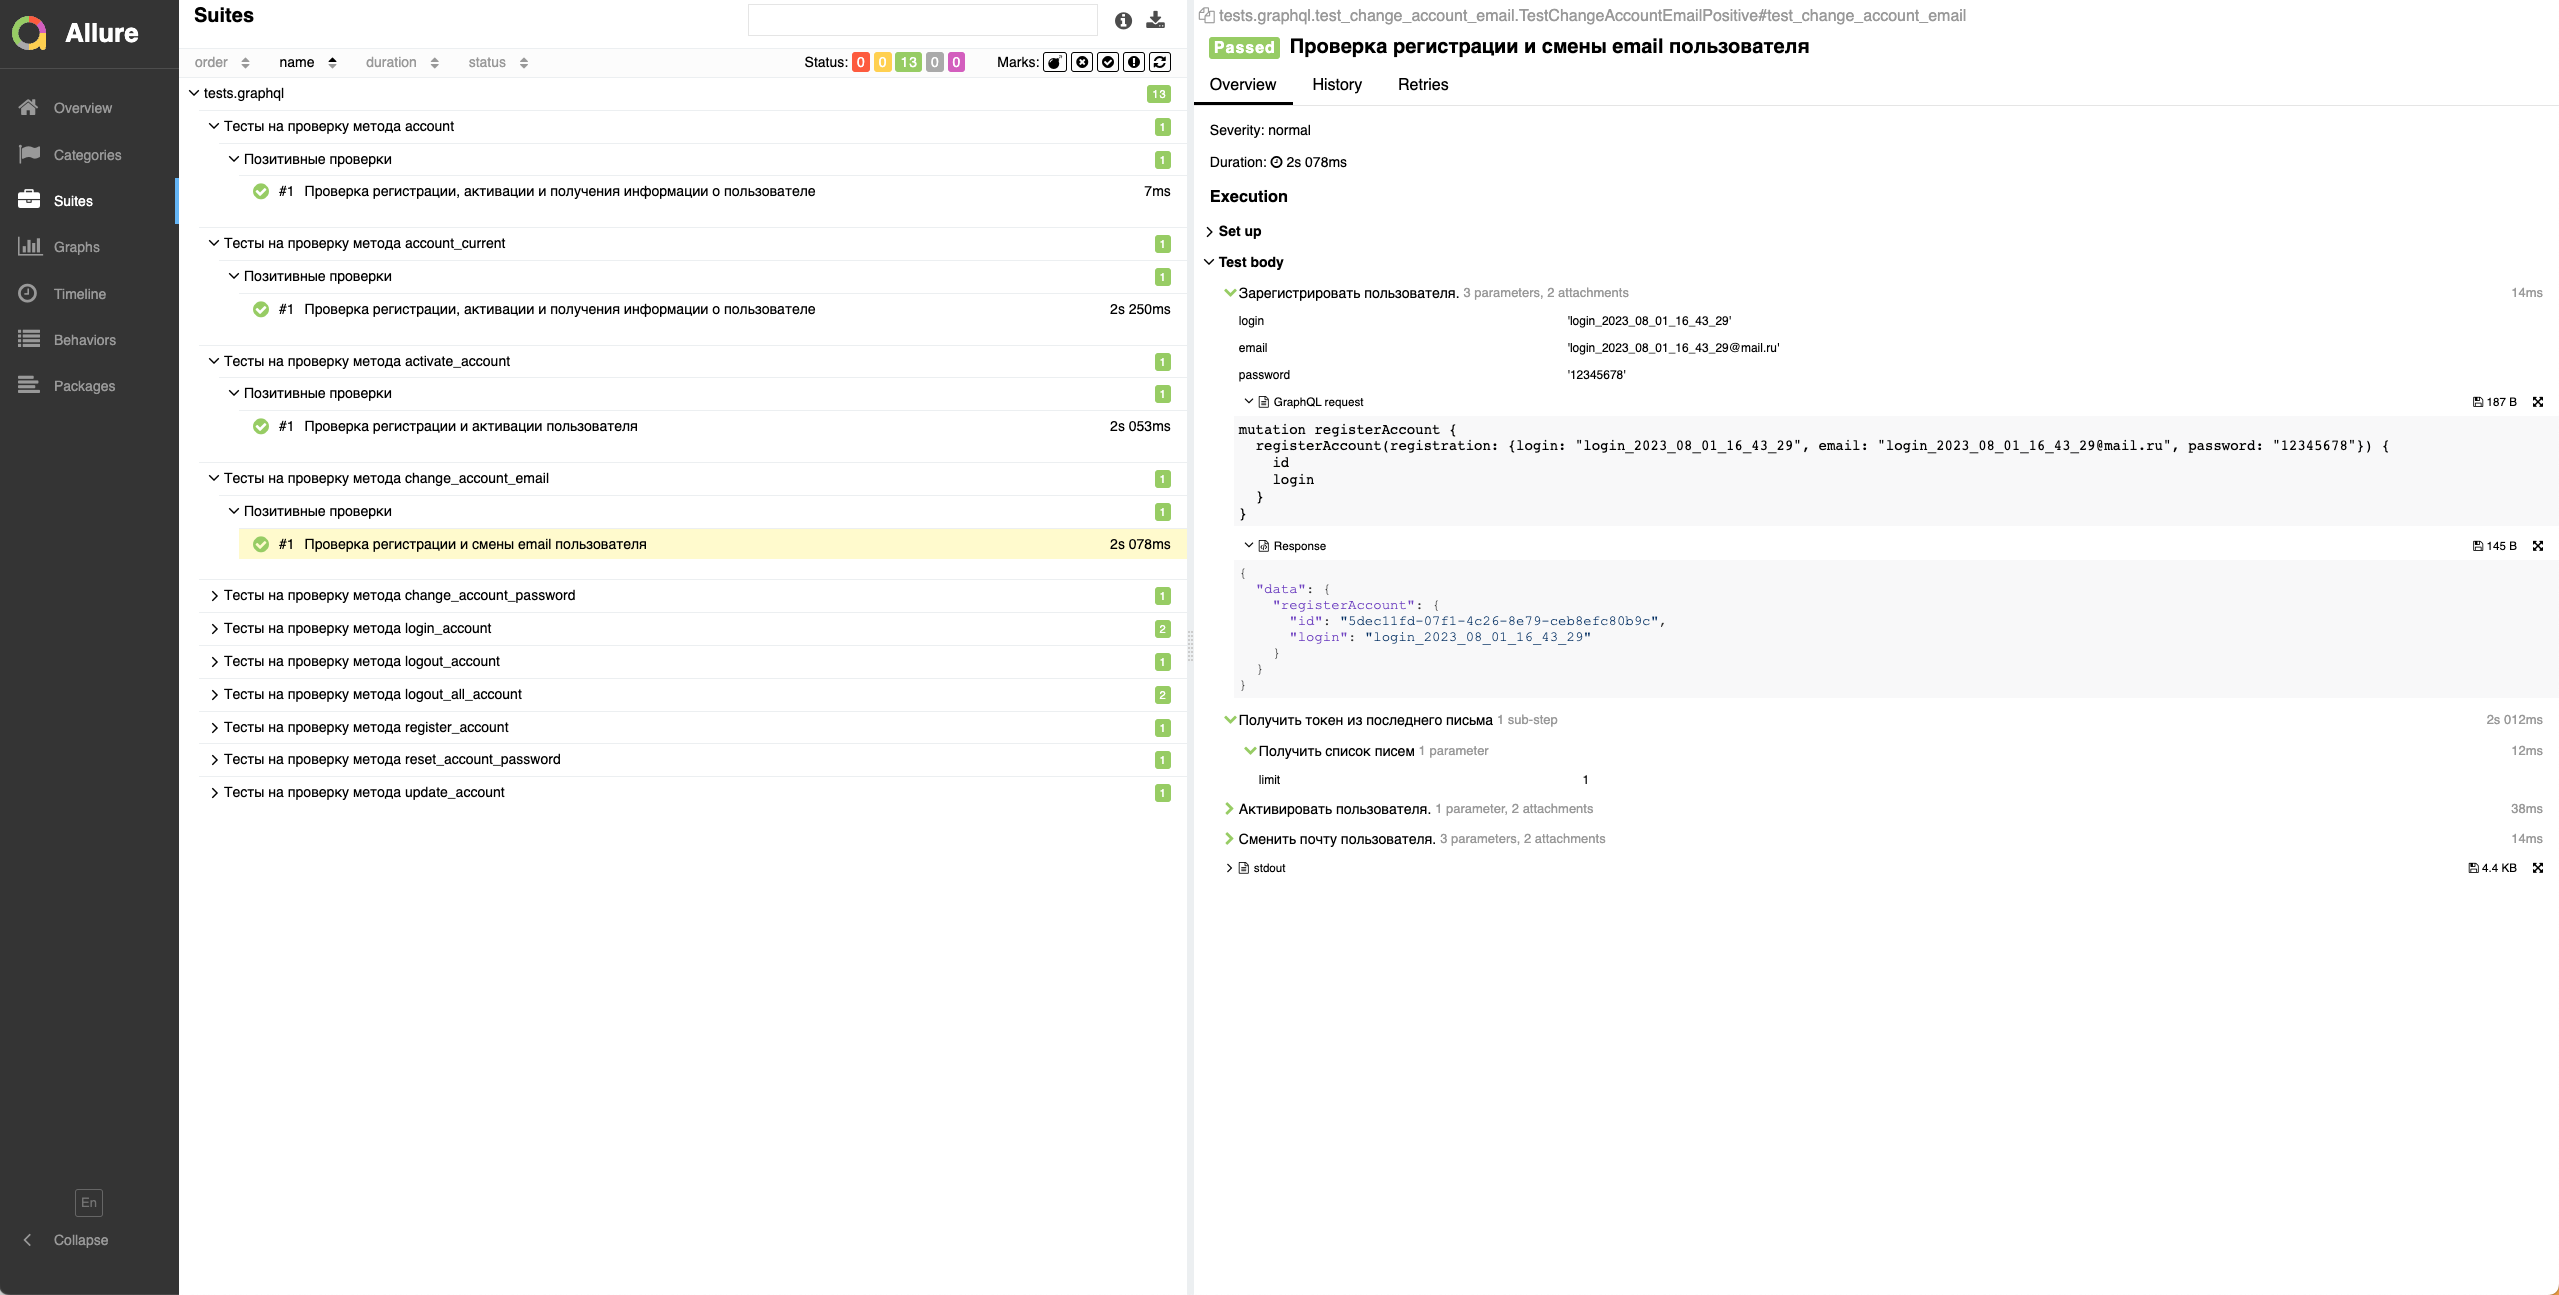The height and width of the screenshot is (1295, 2559).
Task: Click the suites search input field
Action: (x=922, y=20)
